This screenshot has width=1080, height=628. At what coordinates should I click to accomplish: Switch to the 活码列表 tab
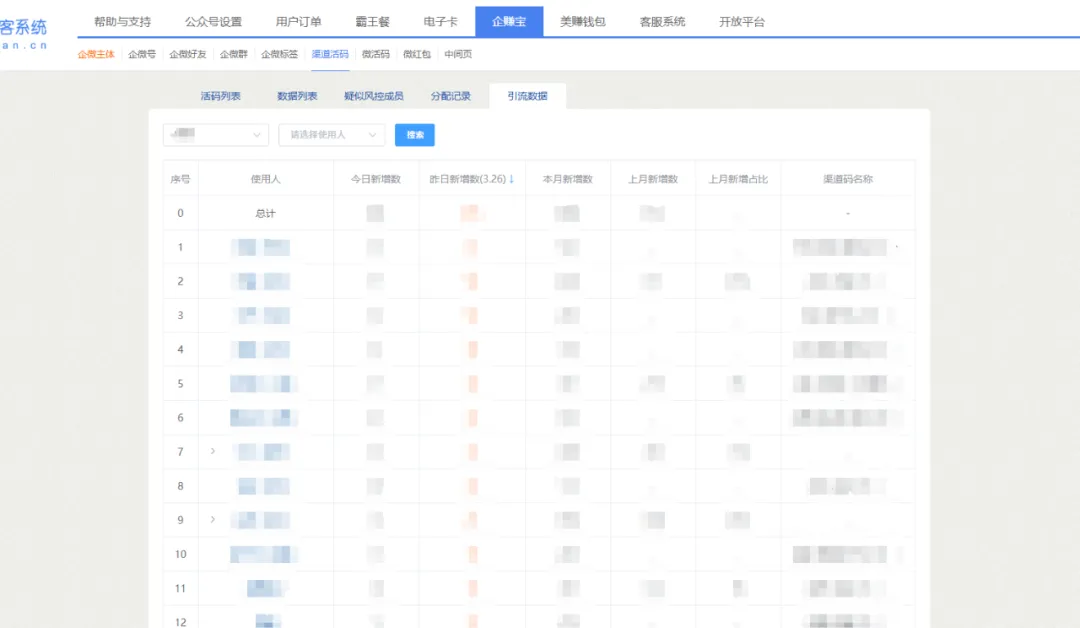coord(220,96)
